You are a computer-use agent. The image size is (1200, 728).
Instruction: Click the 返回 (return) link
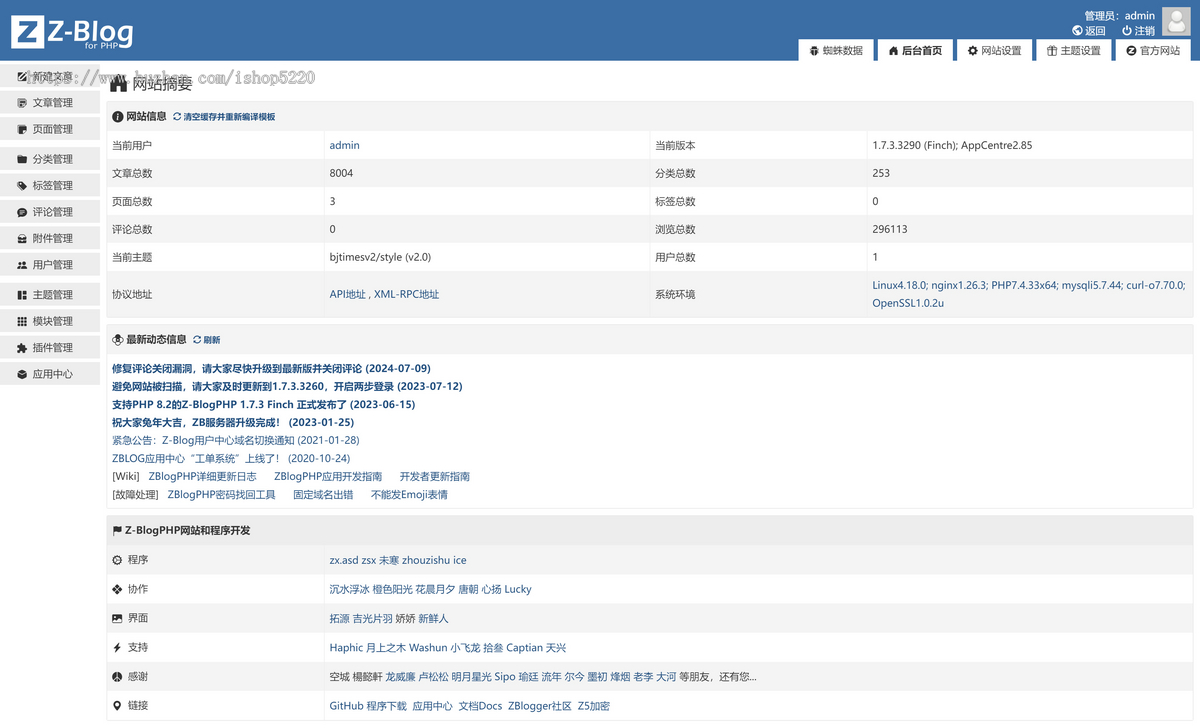tap(1089, 31)
